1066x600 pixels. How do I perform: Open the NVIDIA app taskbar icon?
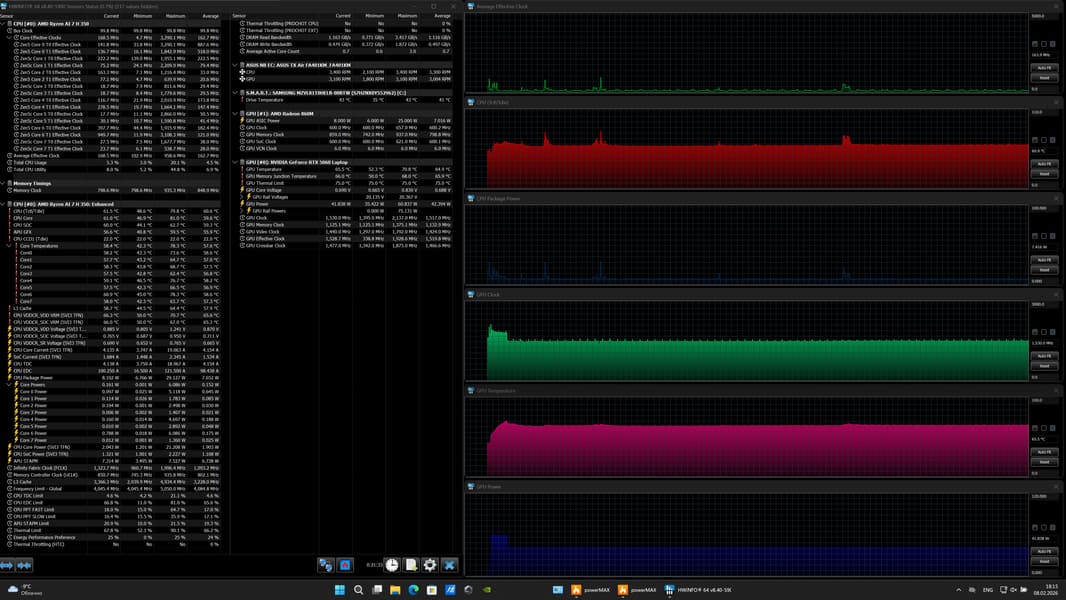tap(487, 590)
